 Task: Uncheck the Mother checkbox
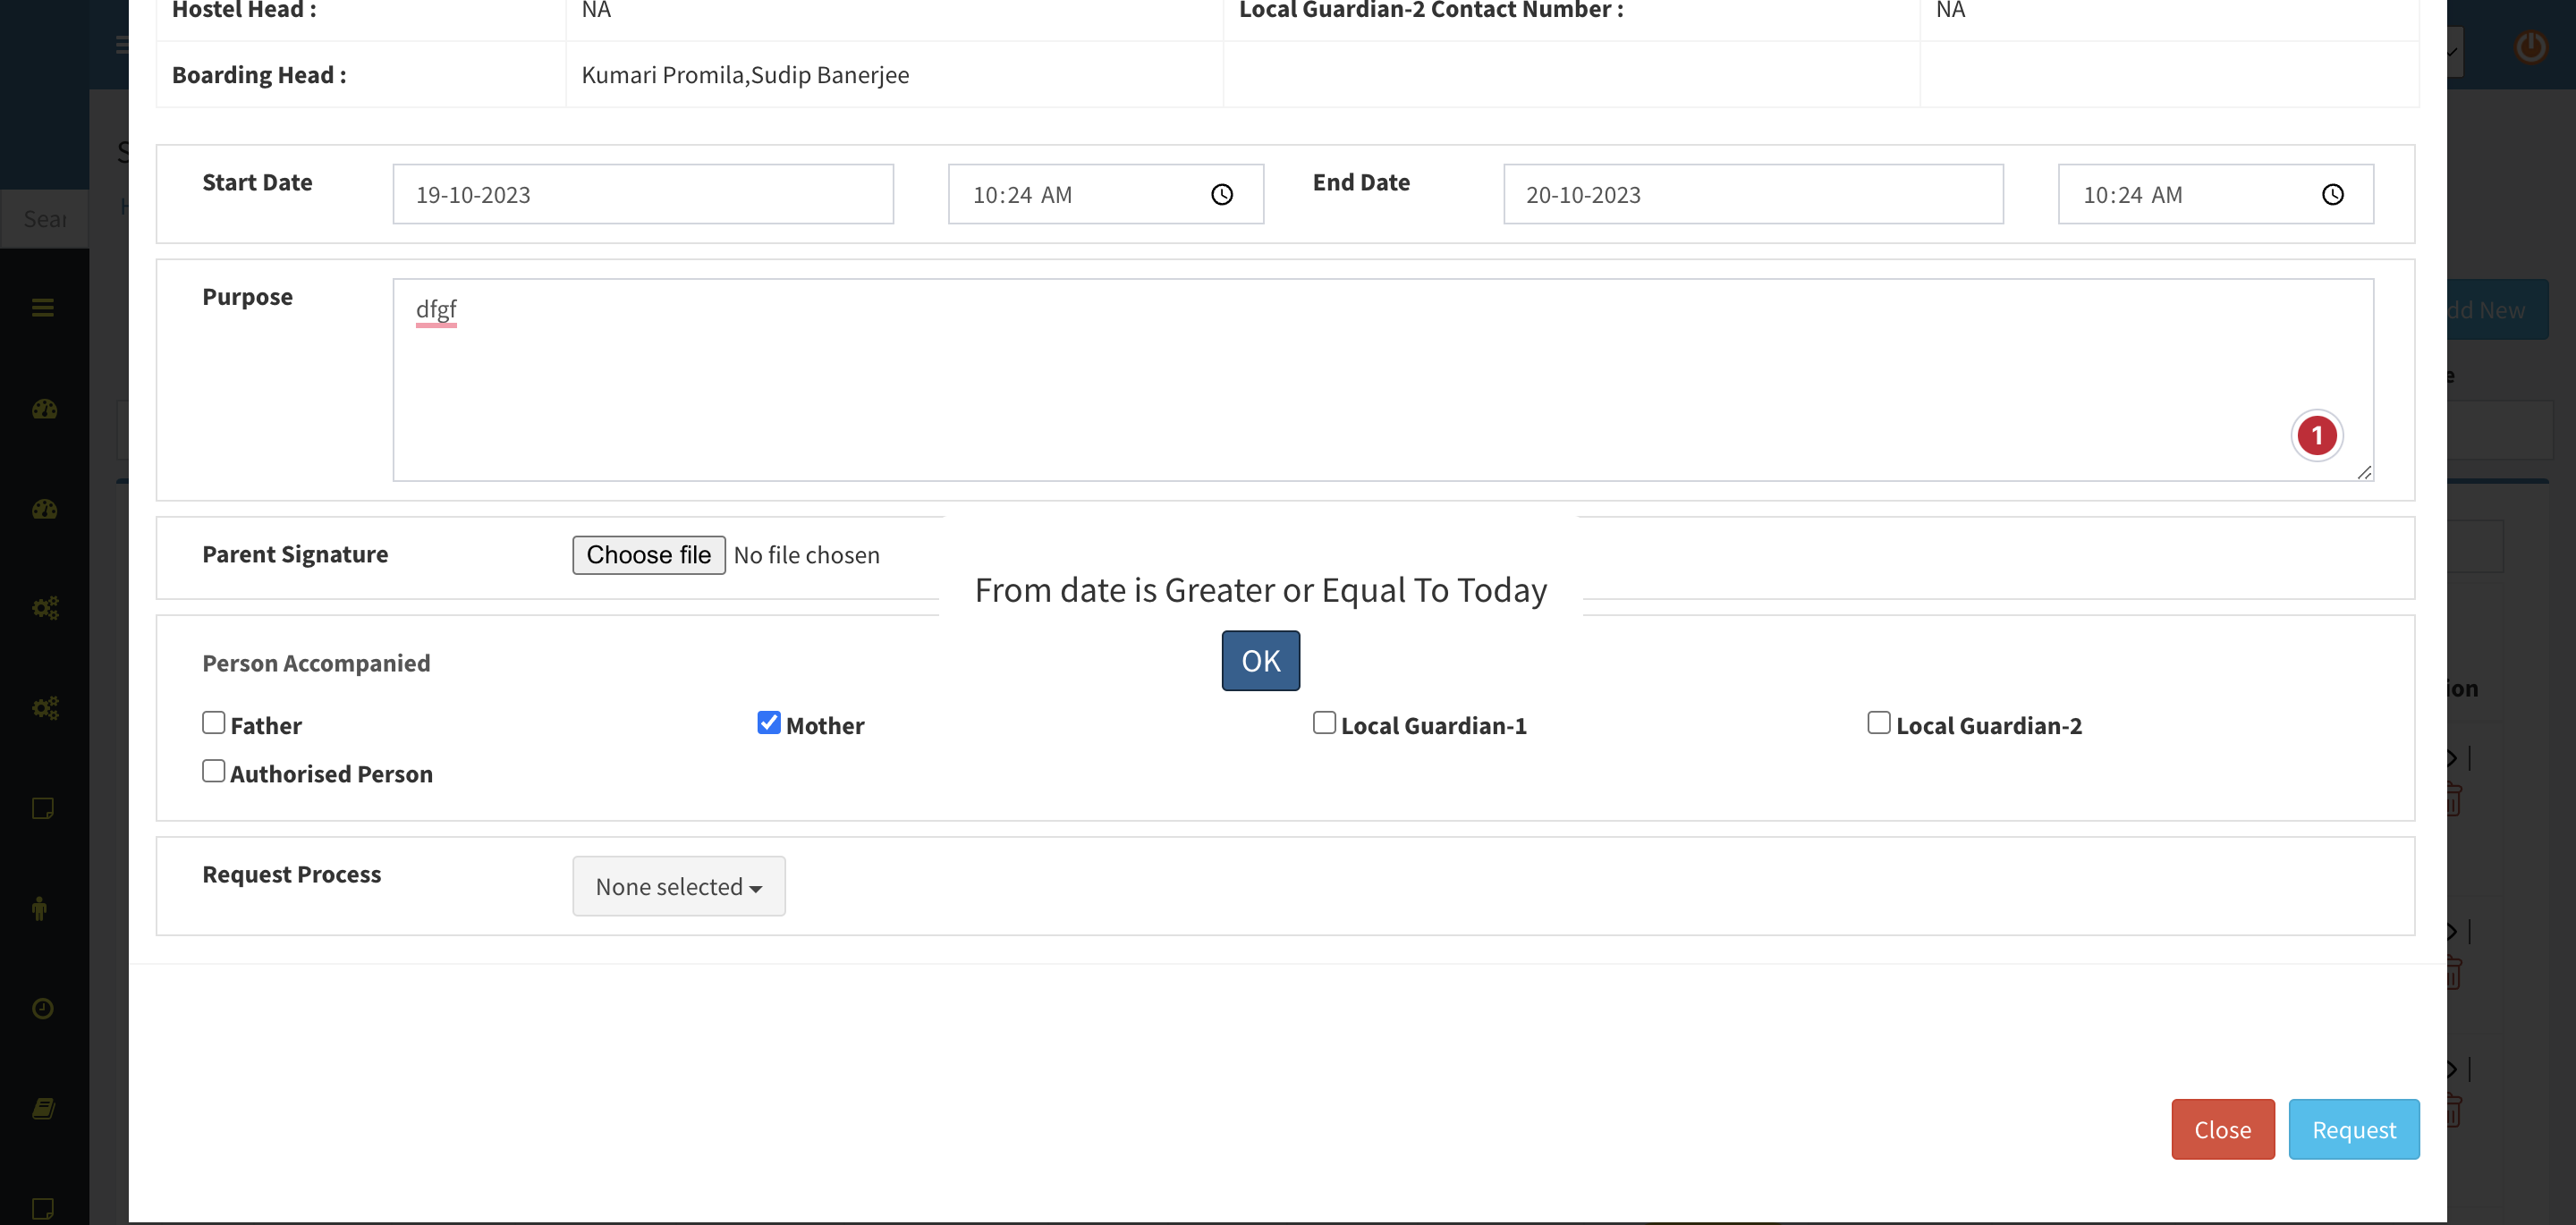coord(768,722)
